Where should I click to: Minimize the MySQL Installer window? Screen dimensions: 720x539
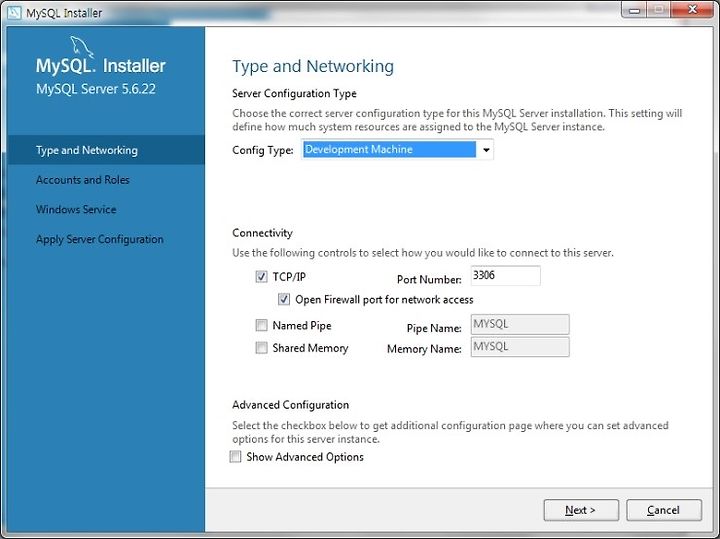634,10
